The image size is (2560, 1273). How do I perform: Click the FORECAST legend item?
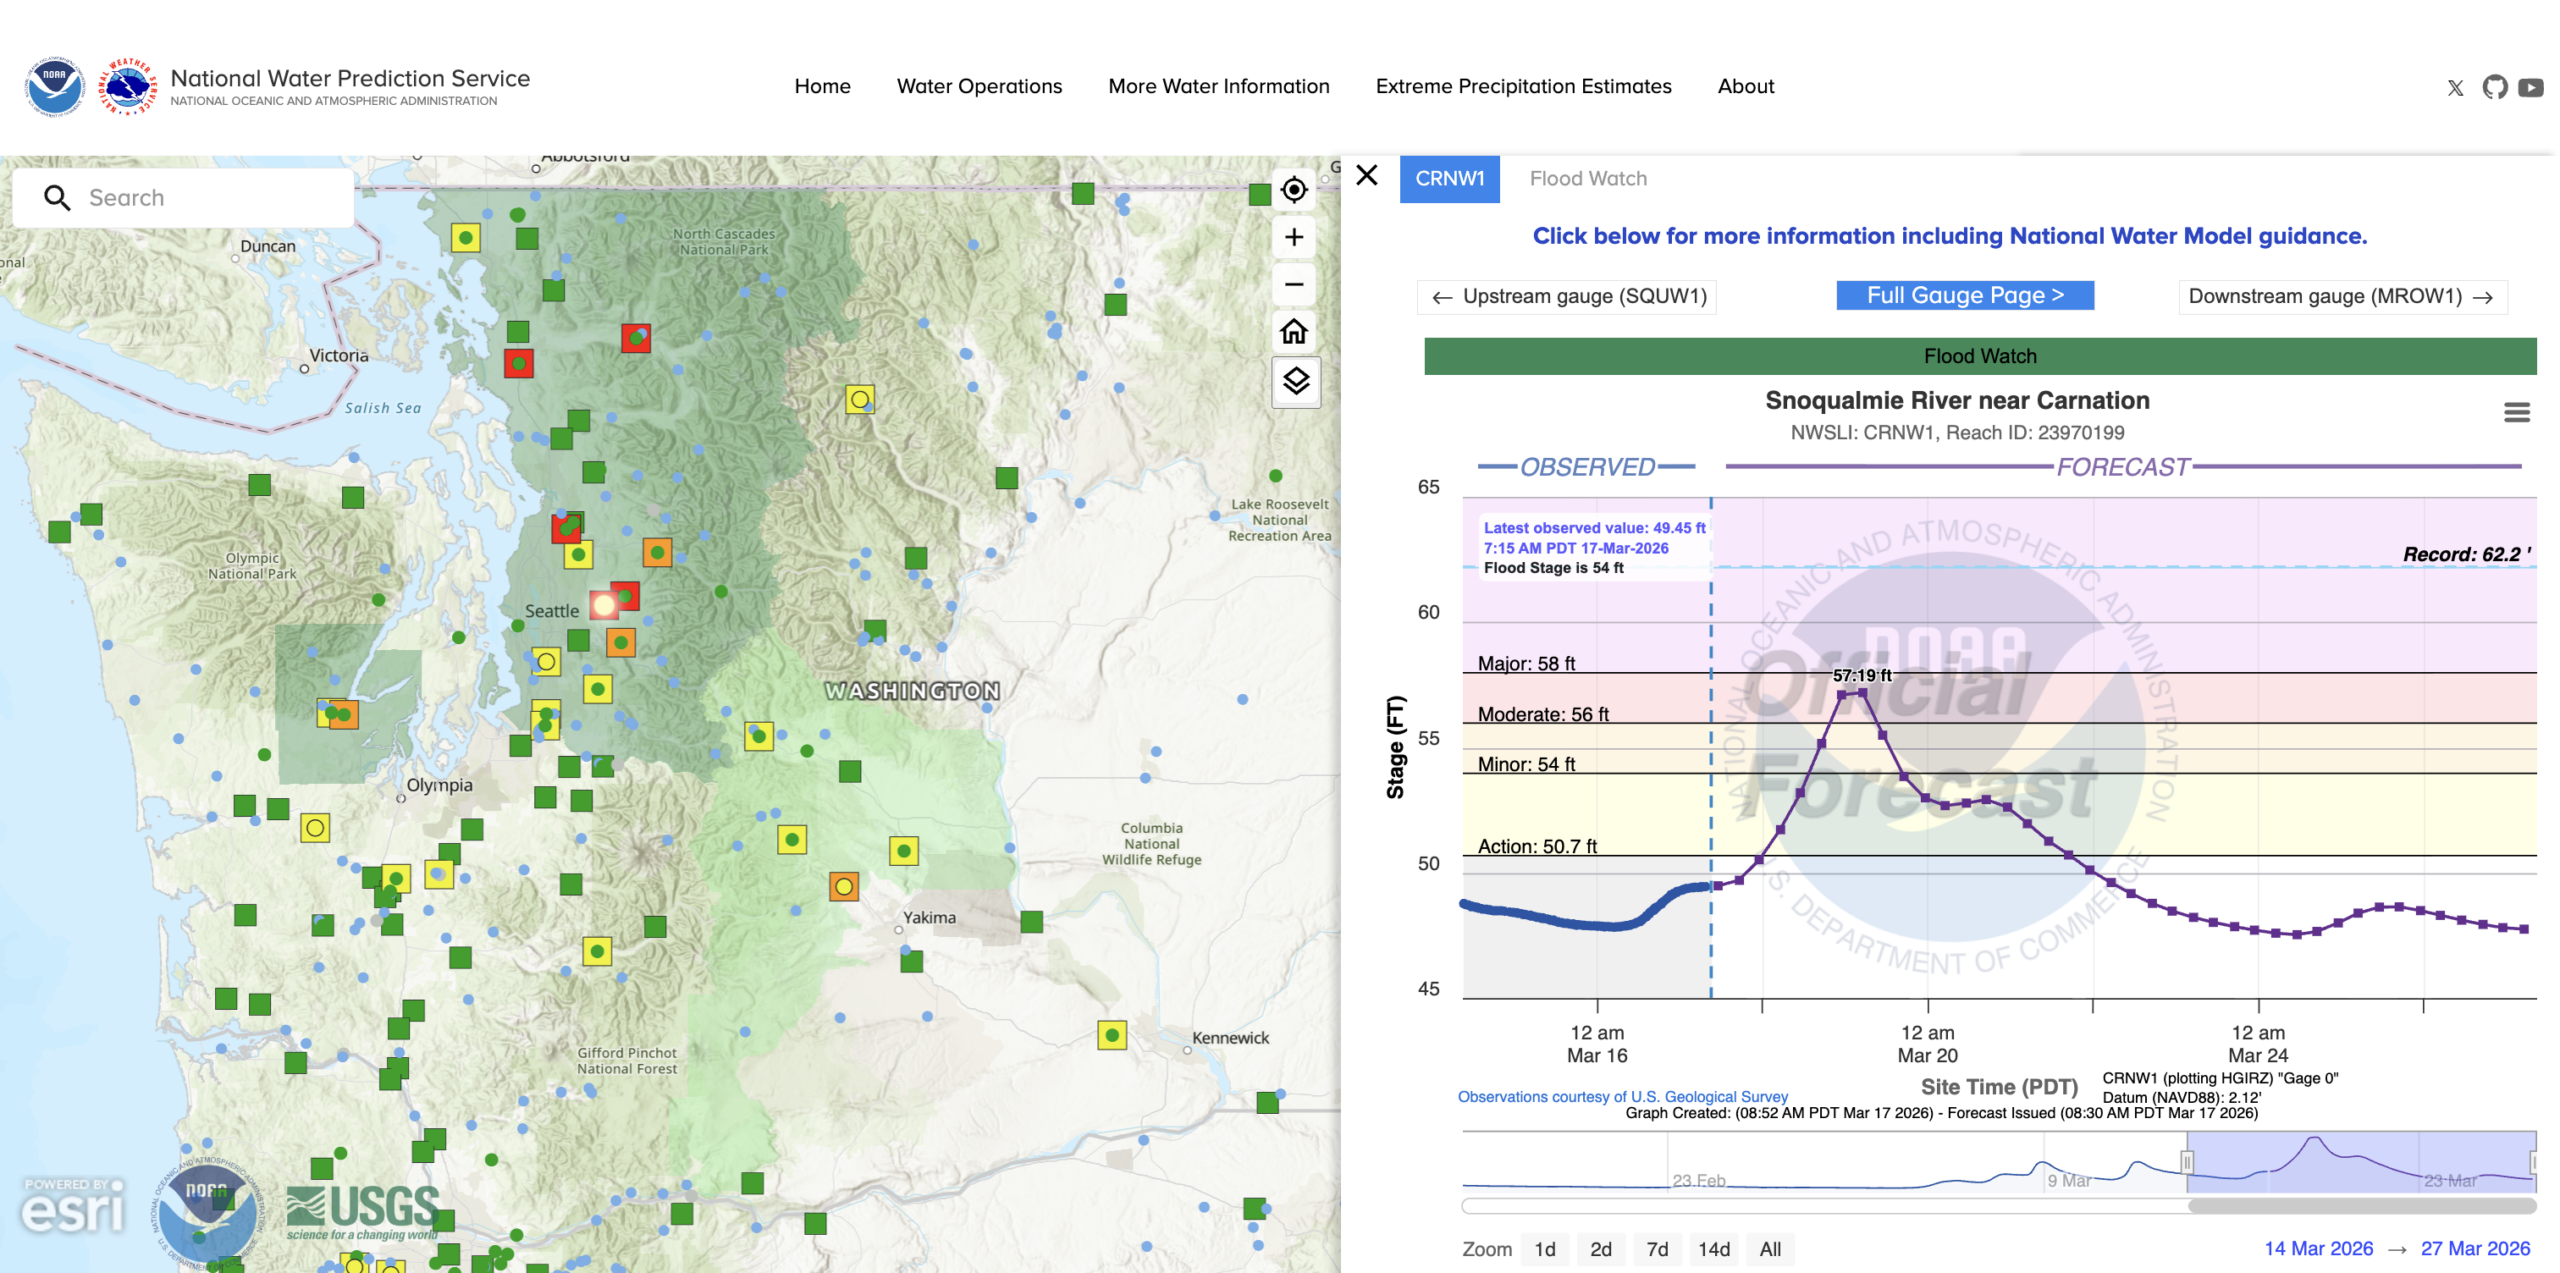click(x=2123, y=467)
